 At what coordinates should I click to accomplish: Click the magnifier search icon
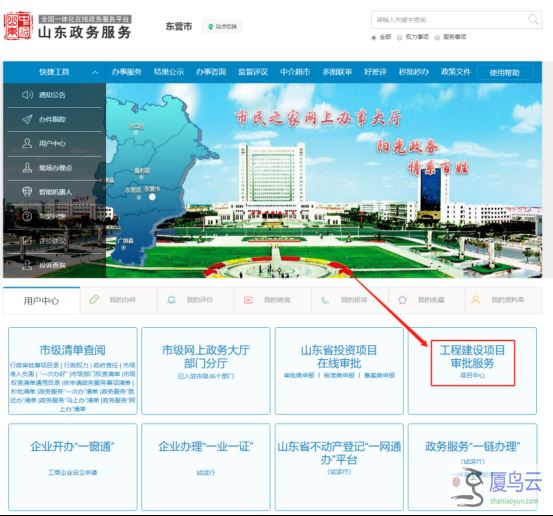pos(533,19)
